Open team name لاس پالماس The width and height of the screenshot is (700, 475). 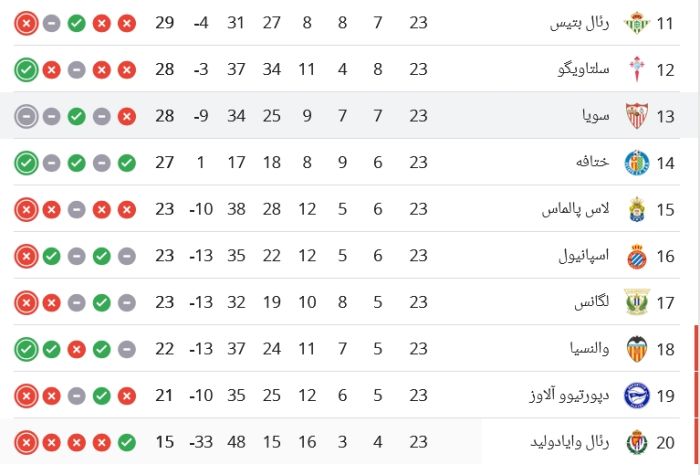[575, 209]
